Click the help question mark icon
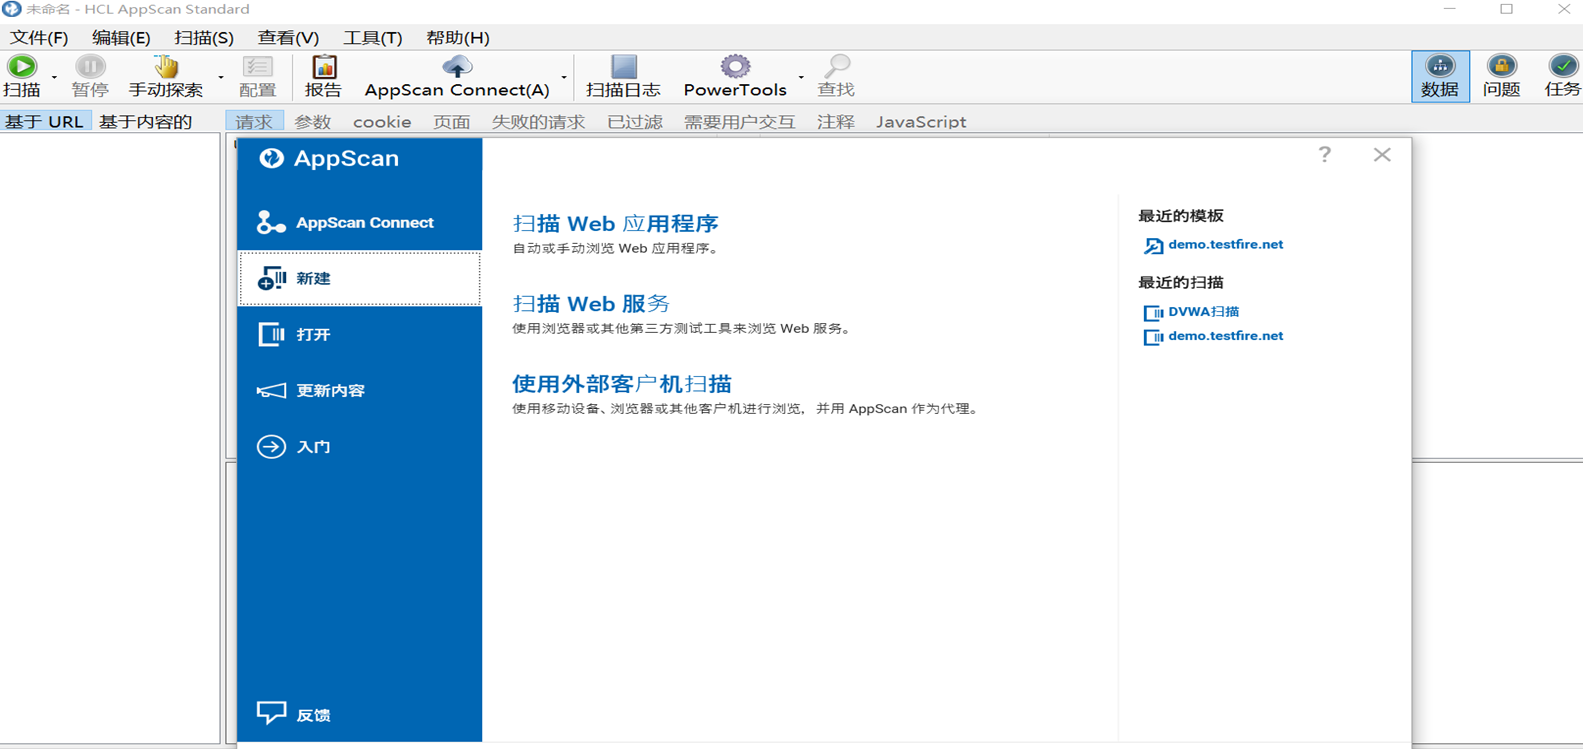The image size is (1583, 749). pyautogui.click(x=1324, y=155)
